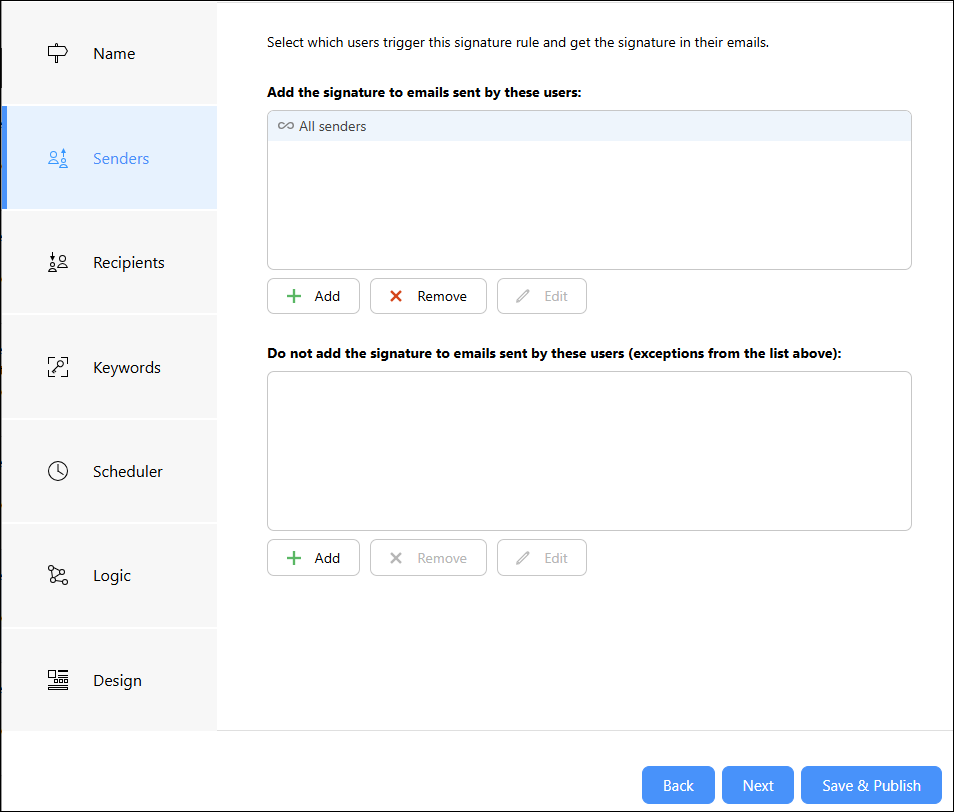Click the Logic nodes icon
This screenshot has height=812, width=954.
coord(58,575)
